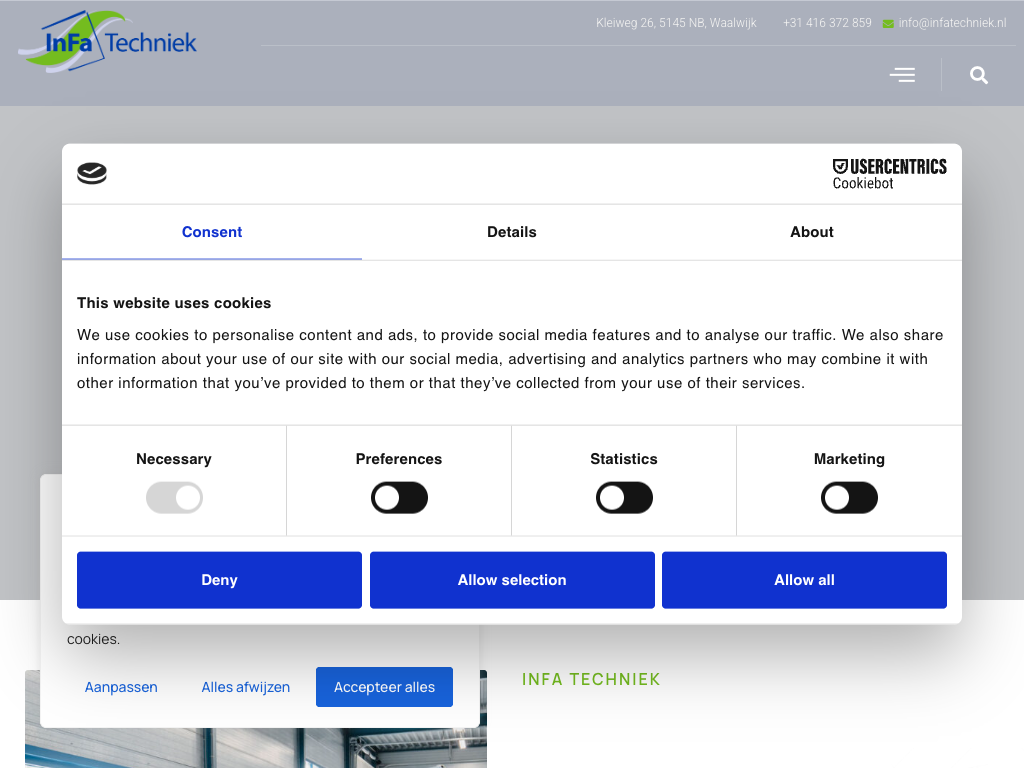
Task: Turn on the Statistics cookies toggle
Action: point(624,498)
